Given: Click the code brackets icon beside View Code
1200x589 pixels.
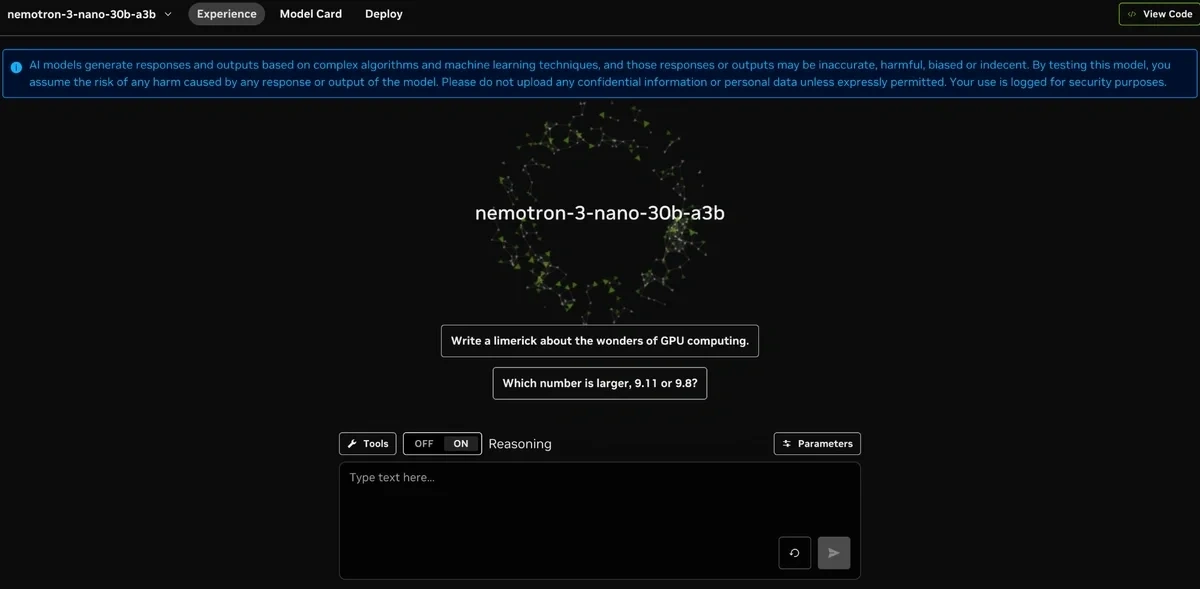Looking at the screenshot, I should click(1131, 15).
